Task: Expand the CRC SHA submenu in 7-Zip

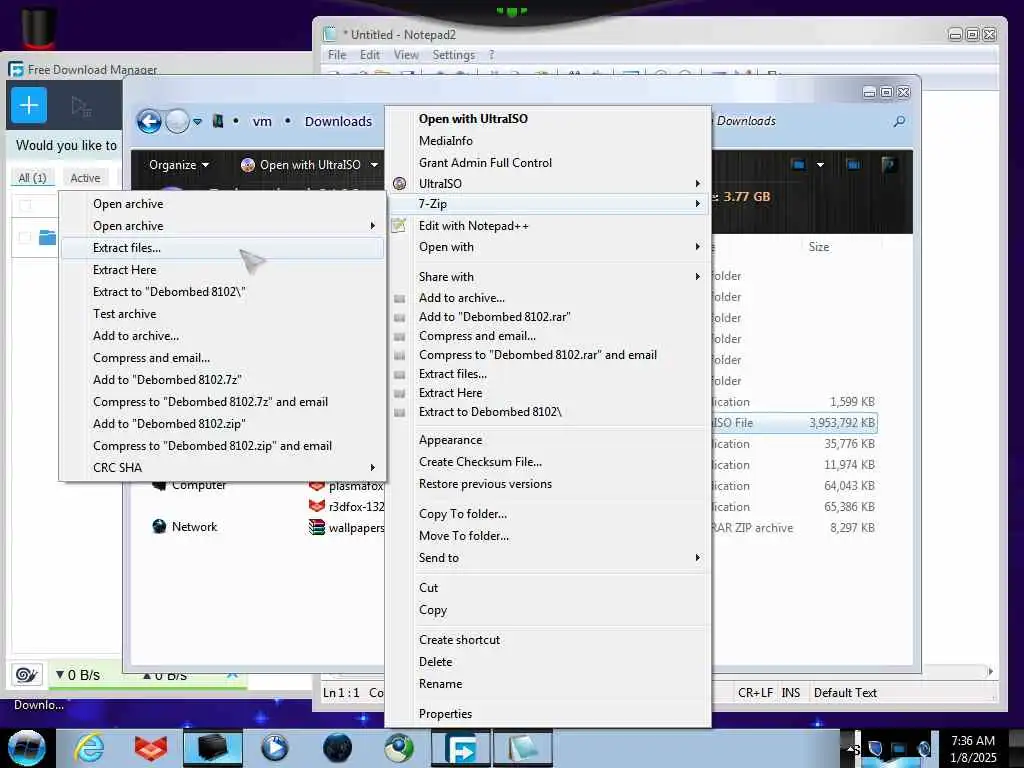Action: tap(372, 468)
